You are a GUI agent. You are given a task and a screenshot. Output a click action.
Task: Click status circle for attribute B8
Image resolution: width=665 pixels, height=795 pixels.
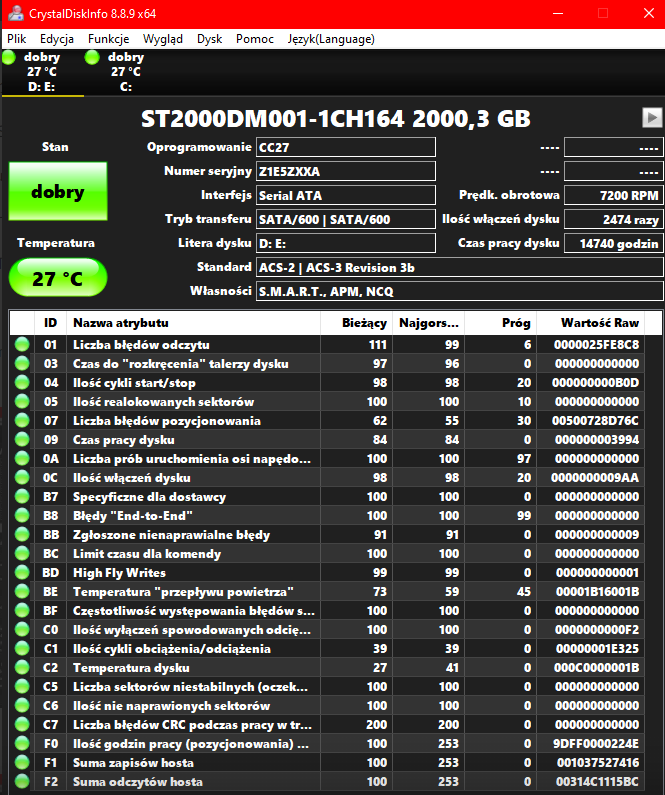22,516
